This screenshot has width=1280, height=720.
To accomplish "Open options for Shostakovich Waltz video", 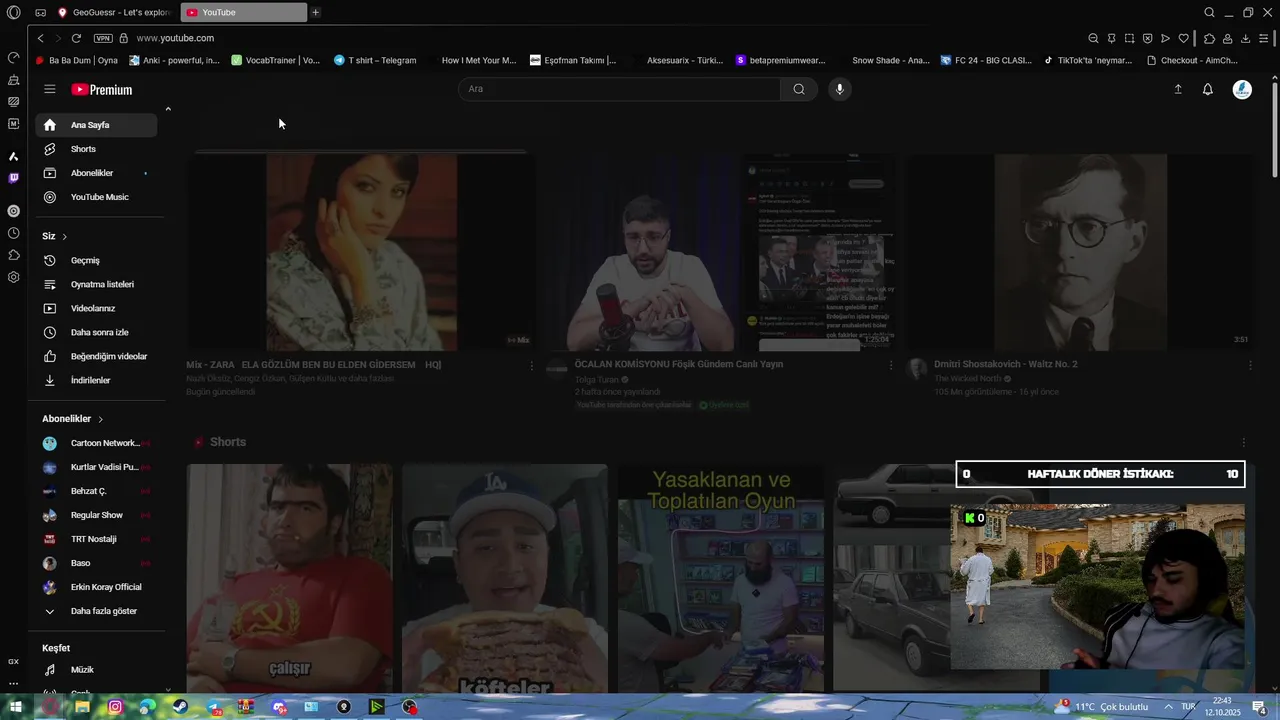I will click(x=1250, y=366).
